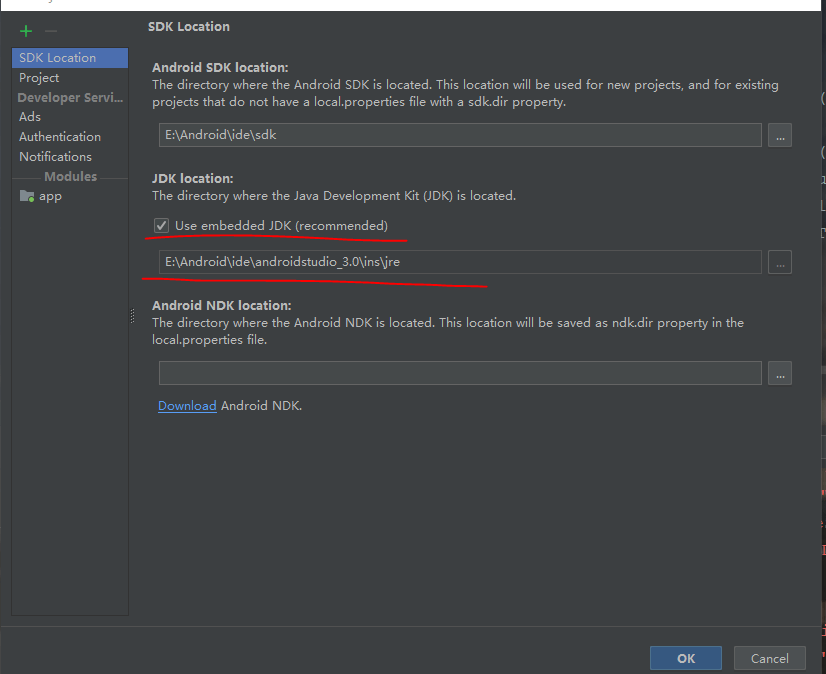Uncheck Use embedded JDK (recommended)

(x=161, y=225)
